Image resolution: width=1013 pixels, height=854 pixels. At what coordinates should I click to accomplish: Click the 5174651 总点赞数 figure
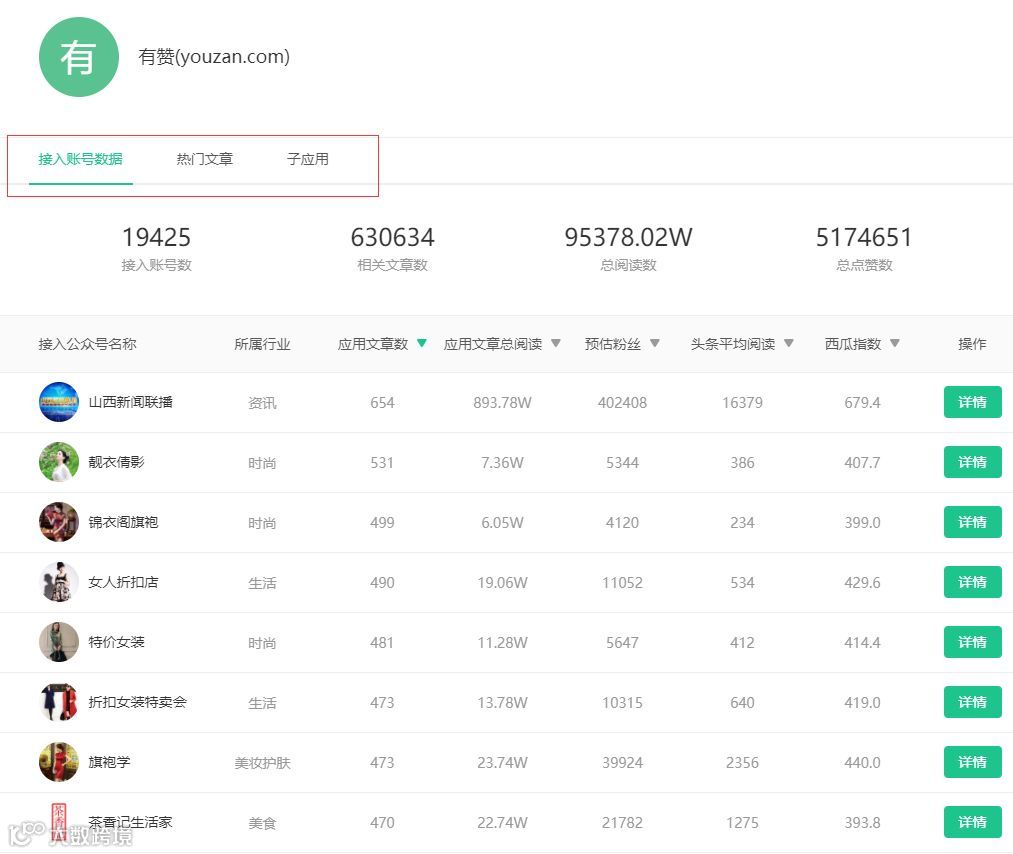(x=864, y=237)
